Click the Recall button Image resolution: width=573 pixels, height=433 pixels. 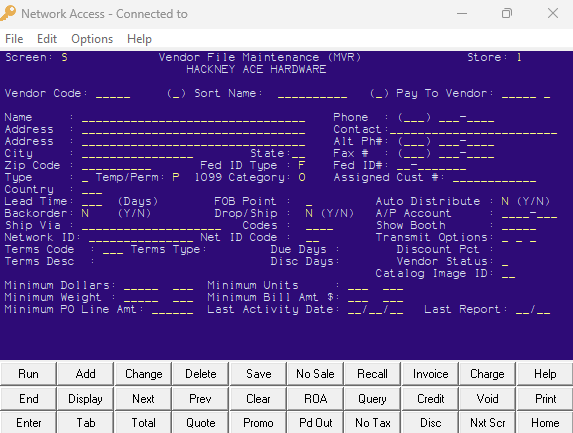pyautogui.click(x=372, y=374)
